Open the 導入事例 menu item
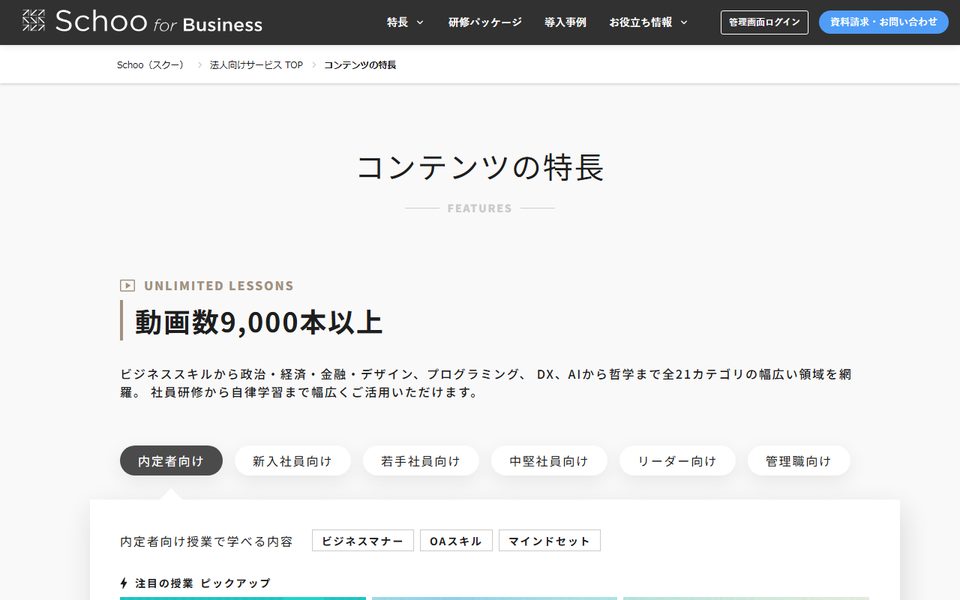This screenshot has width=960, height=600. pos(565,23)
